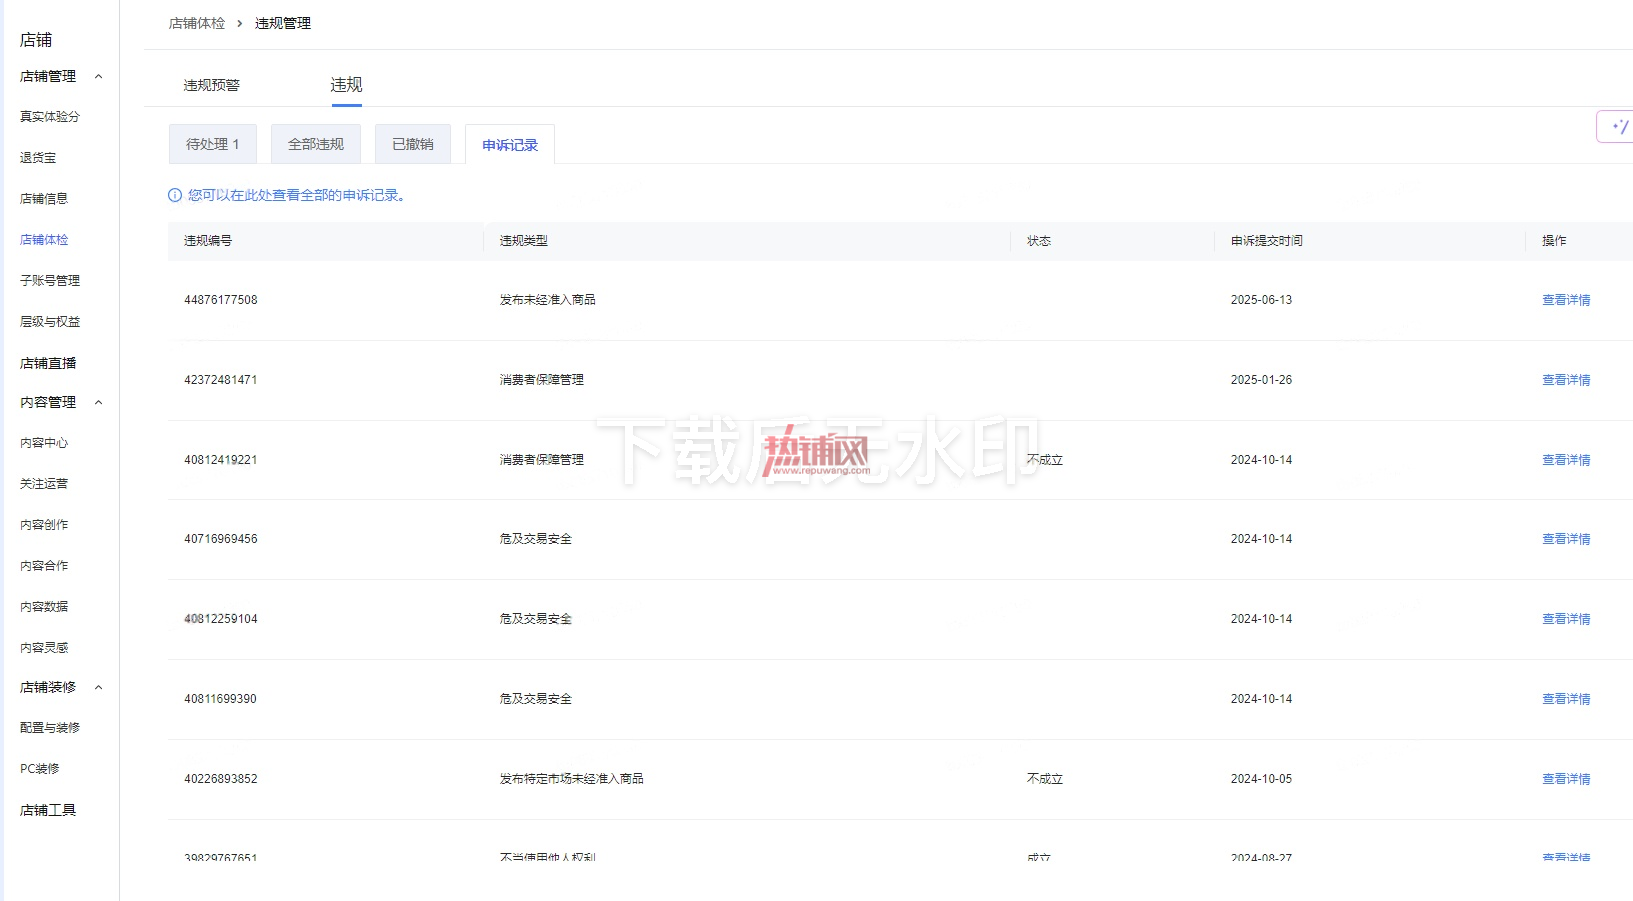
Task: Open 查看详情 for violation 40226893852
Action: tap(1566, 779)
